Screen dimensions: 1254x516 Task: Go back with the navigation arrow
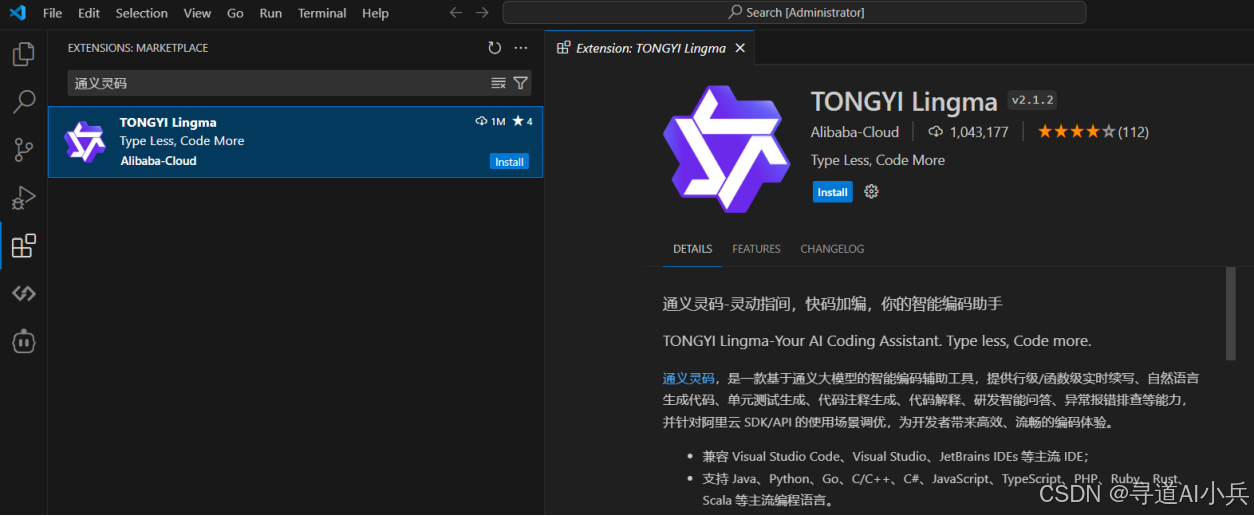coord(456,13)
